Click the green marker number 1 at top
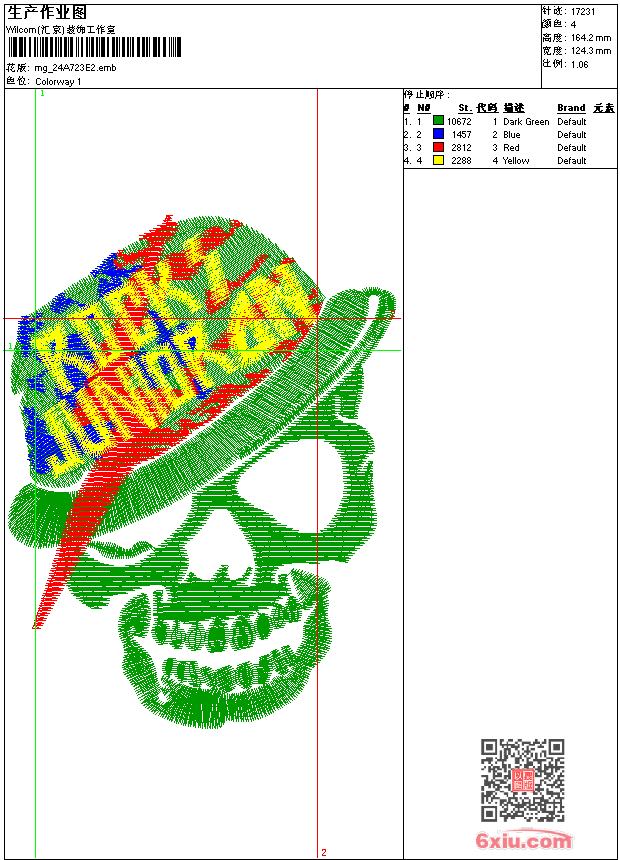Image resolution: width=620 pixels, height=860 pixels. coord(42,94)
